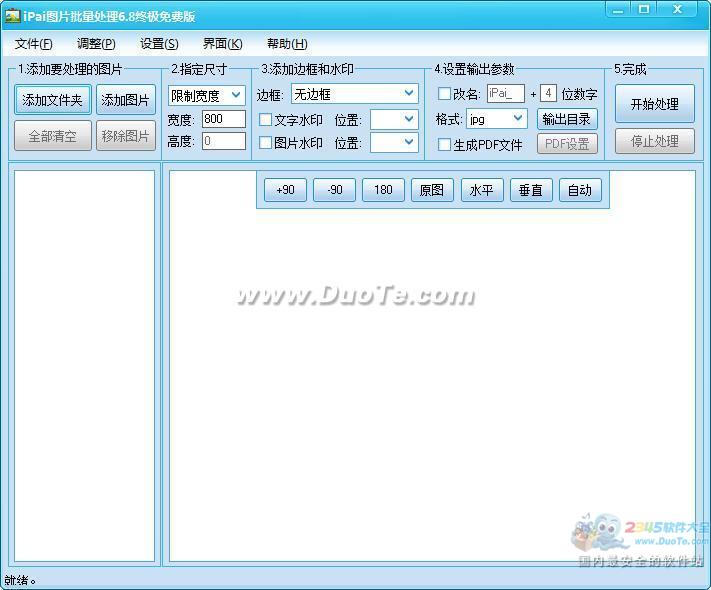The width and height of the screenshot is (711, 590).
Task: Expand the 边框 dropdown showing 无边框
Action: coord(355,94)
